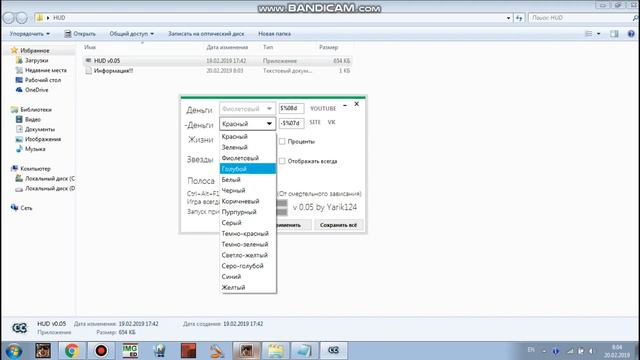Select Светло-желтый color option

coord(248,255)
